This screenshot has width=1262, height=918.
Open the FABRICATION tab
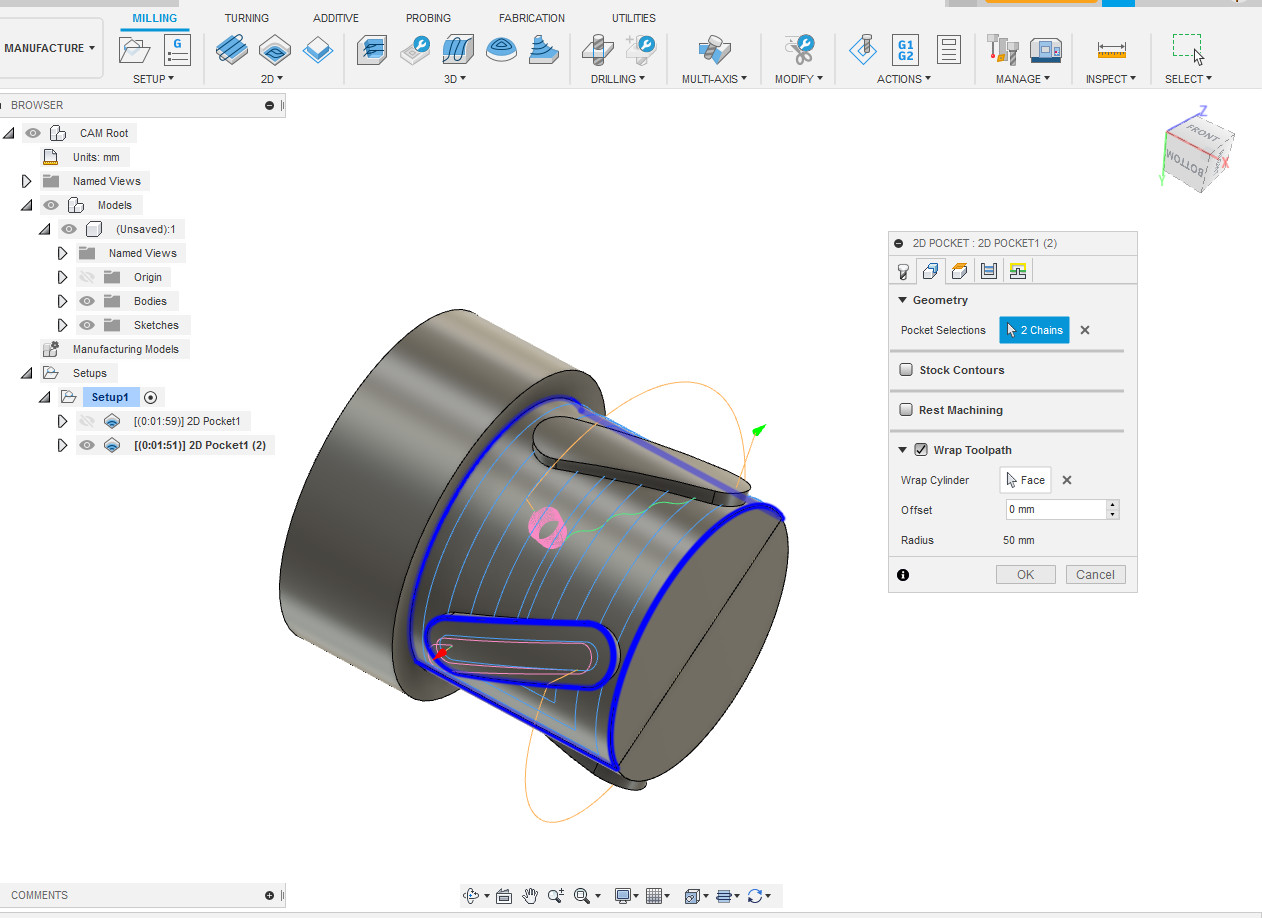tap(531, 17)
